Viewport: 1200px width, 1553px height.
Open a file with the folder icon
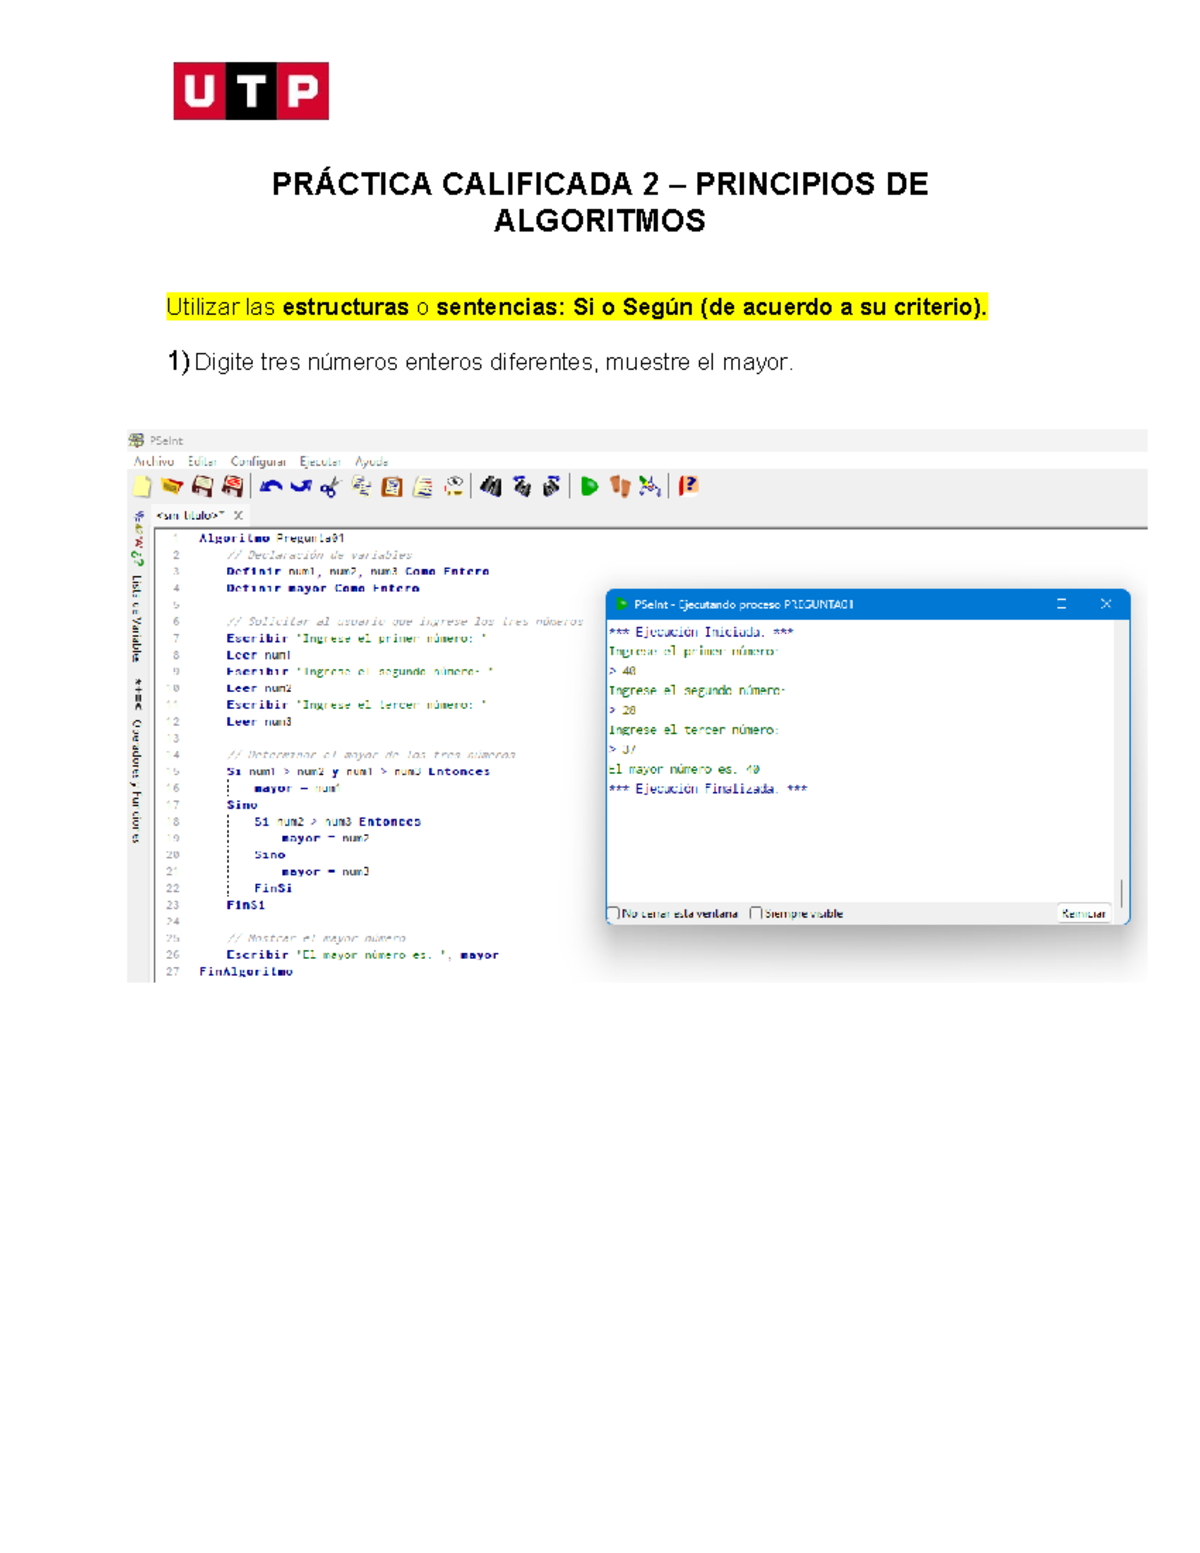click(172, 487)
